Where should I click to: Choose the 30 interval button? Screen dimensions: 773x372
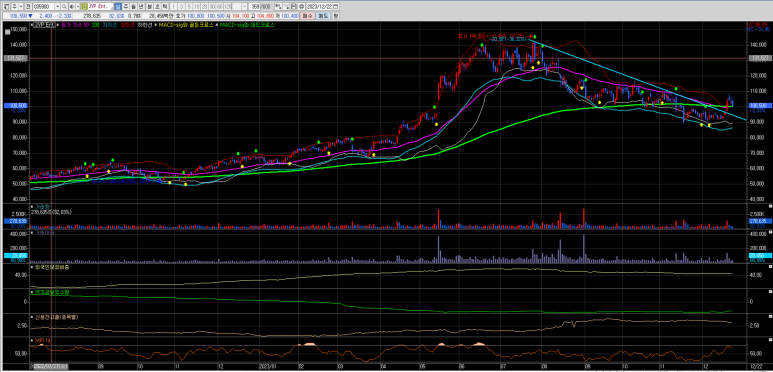pos(212,6)
